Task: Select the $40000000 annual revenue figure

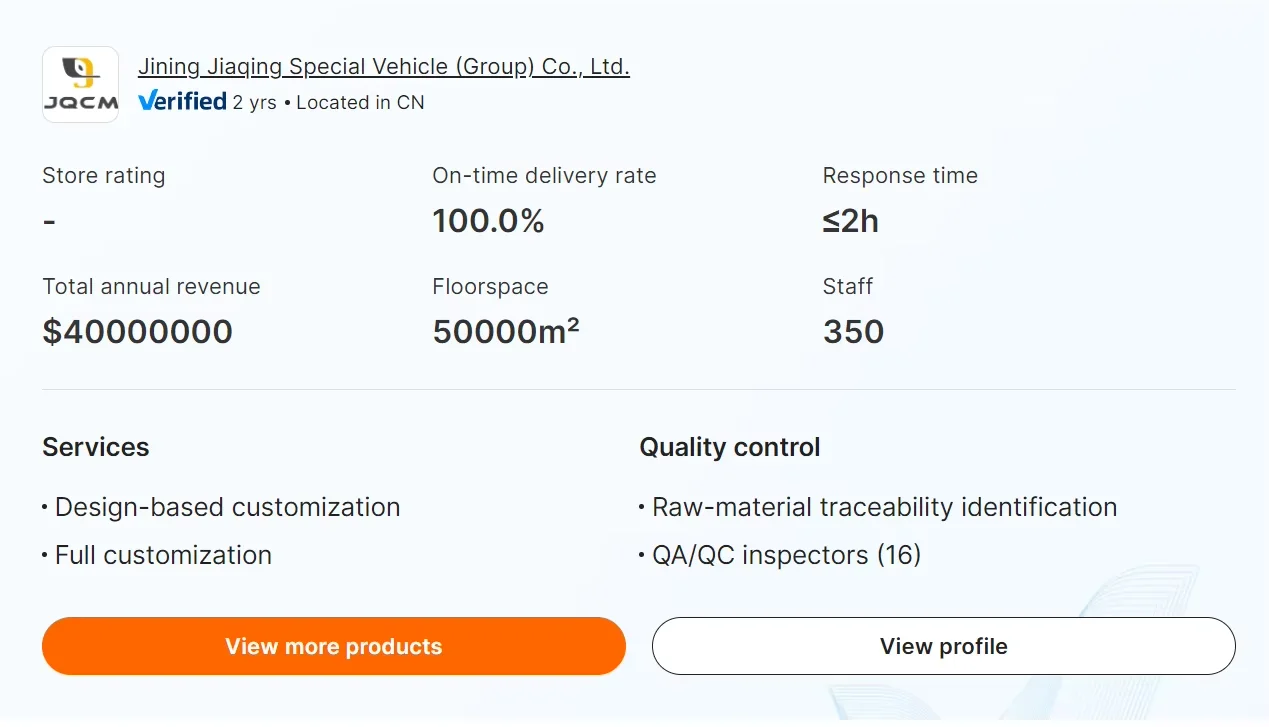Action: (137, 332)
